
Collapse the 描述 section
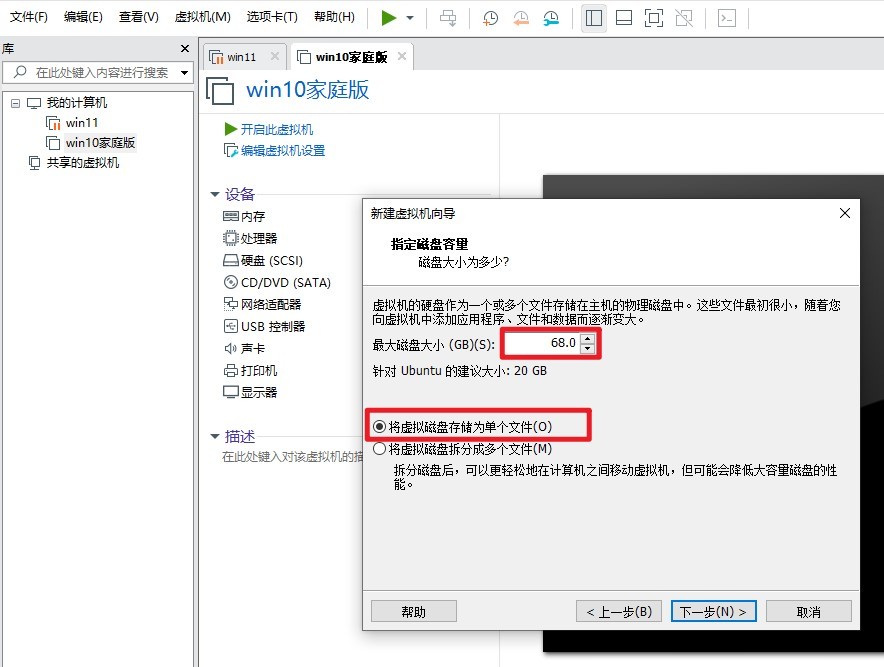click(x=215, y=436)
